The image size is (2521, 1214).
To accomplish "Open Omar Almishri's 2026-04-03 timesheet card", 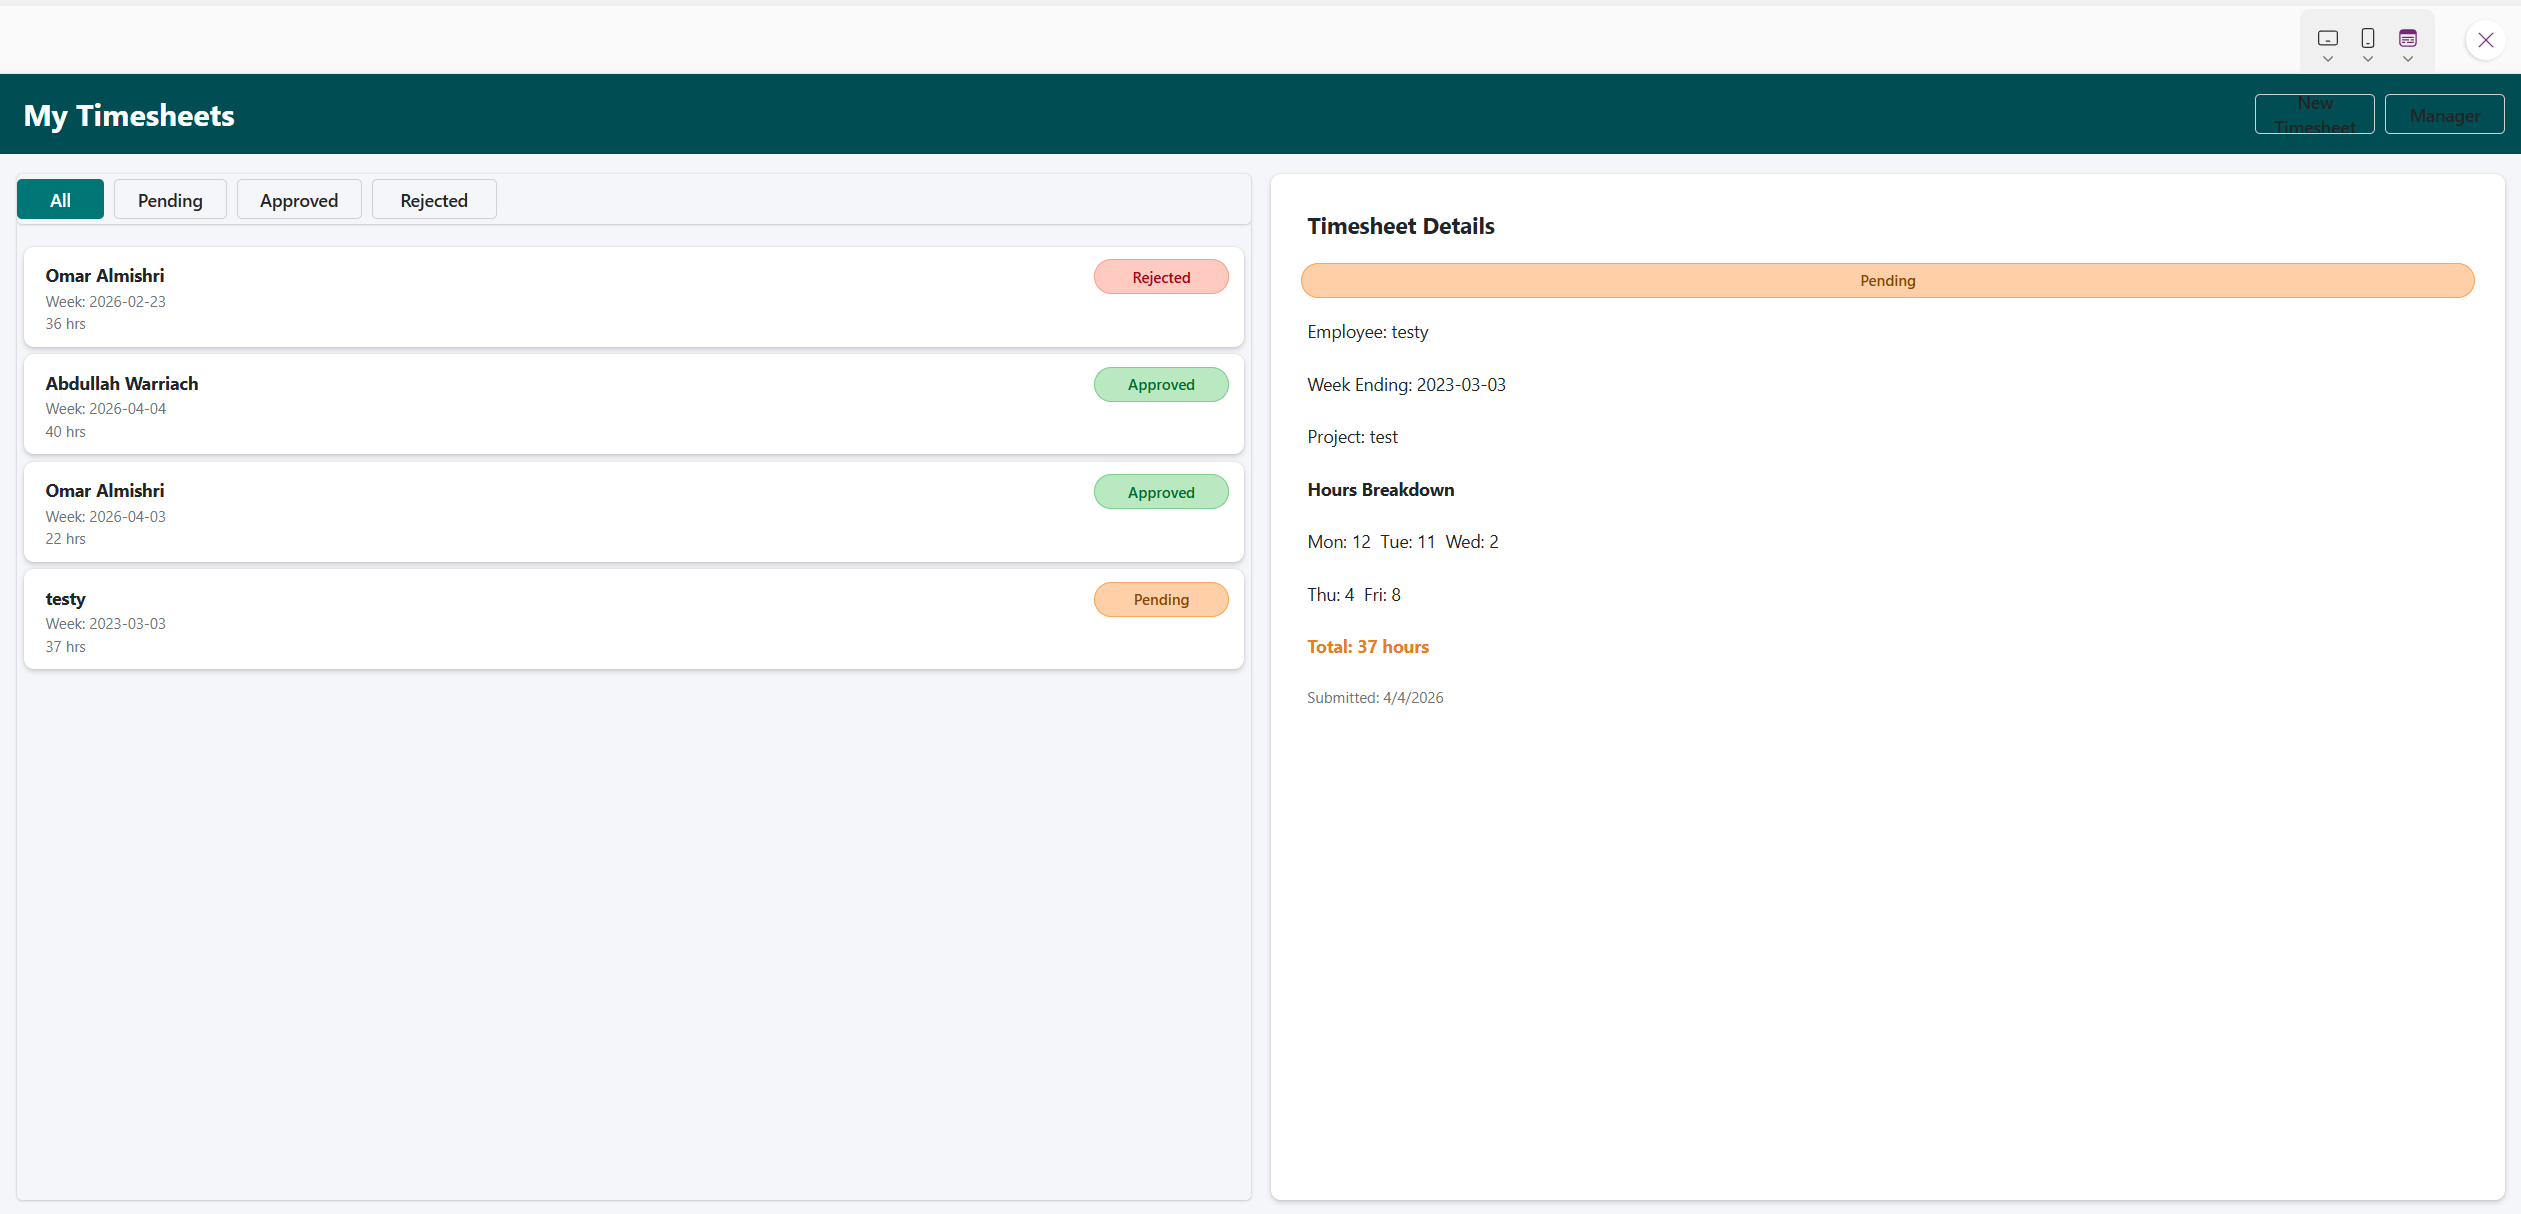I will point(600,513).
